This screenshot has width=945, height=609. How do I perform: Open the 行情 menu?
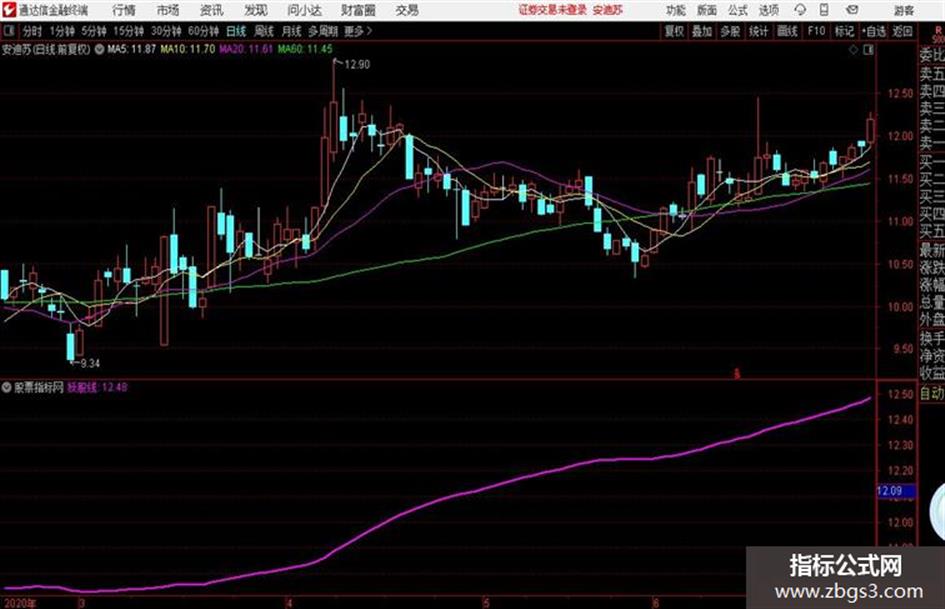(124, 10)
